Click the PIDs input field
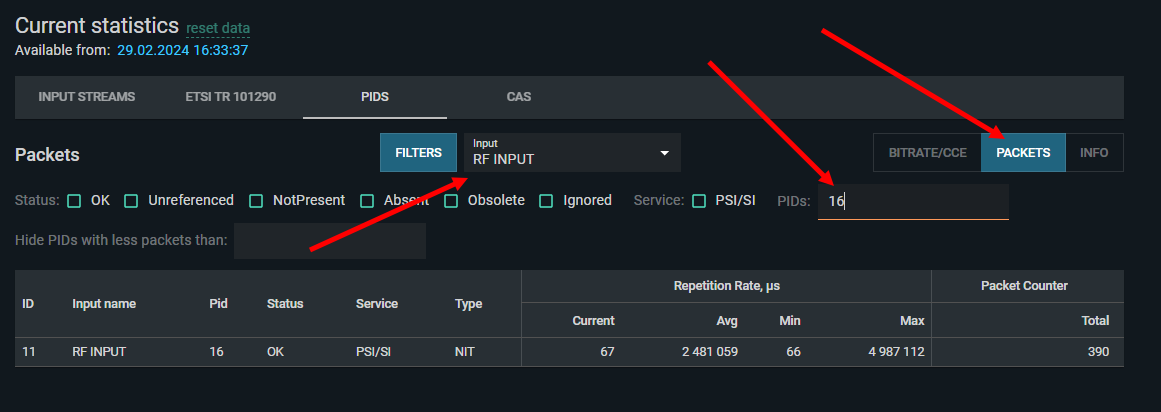The image size is (1161, 412). pos(912,201)
